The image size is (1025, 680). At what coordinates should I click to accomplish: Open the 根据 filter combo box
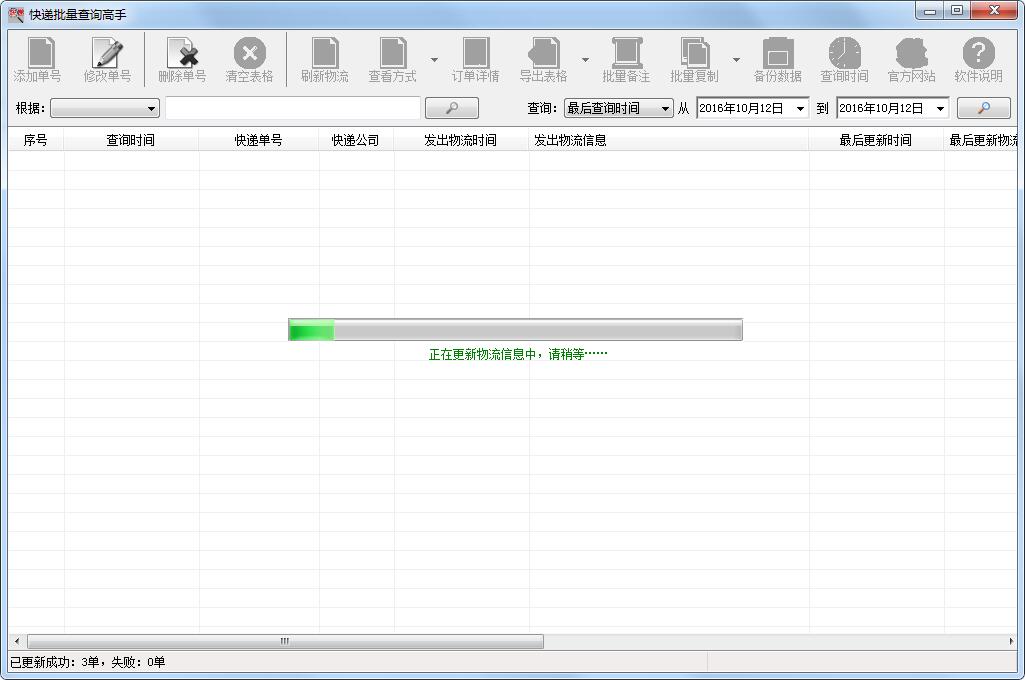(105, 109)
